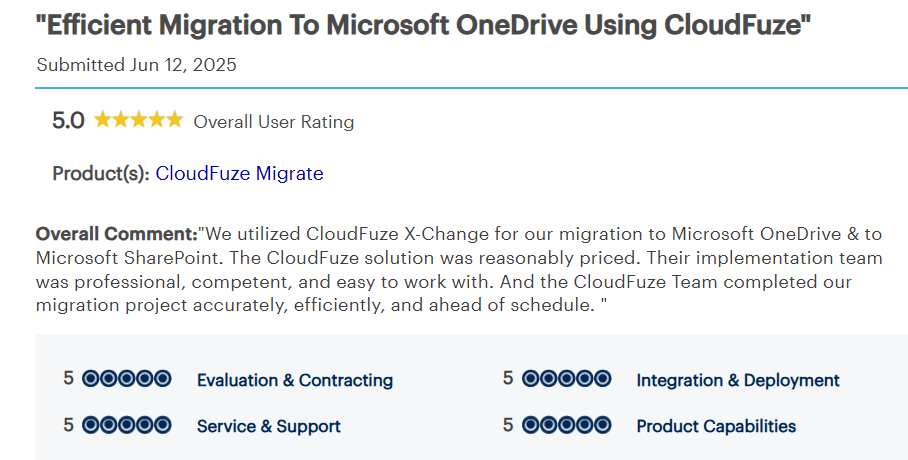908x460 pixels.
Task: Click the Product Capabilities rating circles
Action: pos(566,425)
